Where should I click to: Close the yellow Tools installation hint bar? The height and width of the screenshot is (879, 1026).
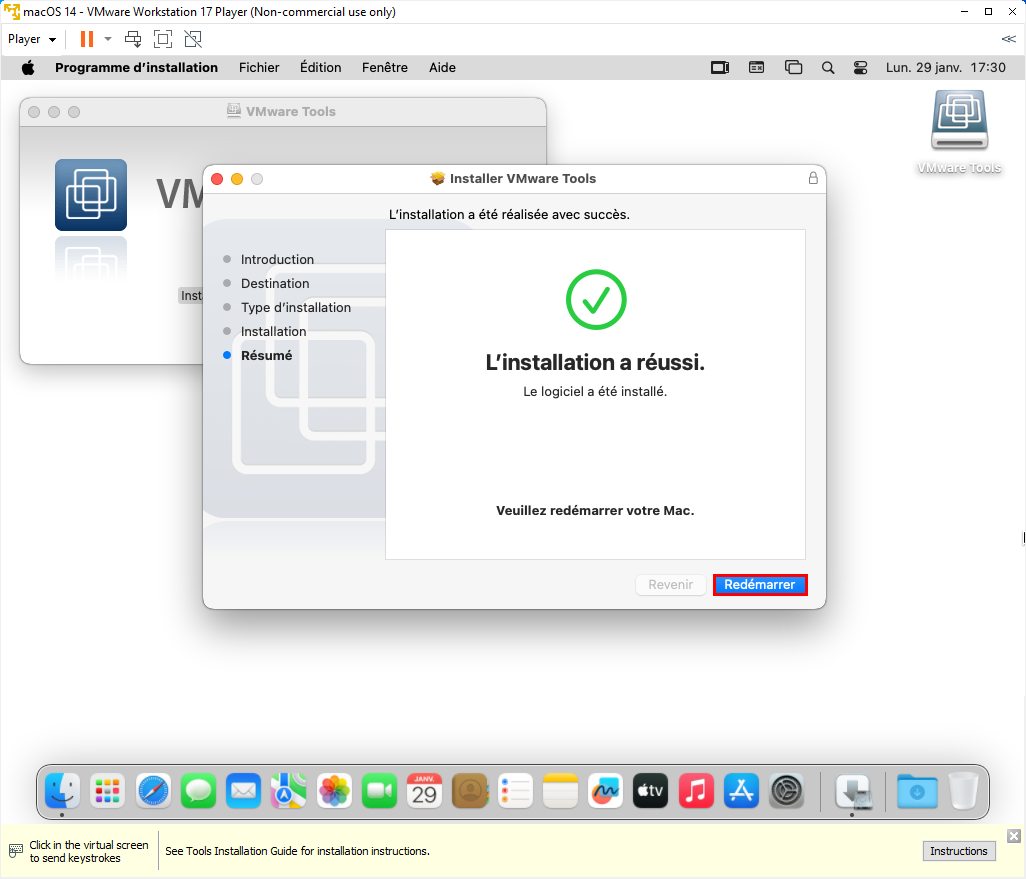(x=1014, y=836)
